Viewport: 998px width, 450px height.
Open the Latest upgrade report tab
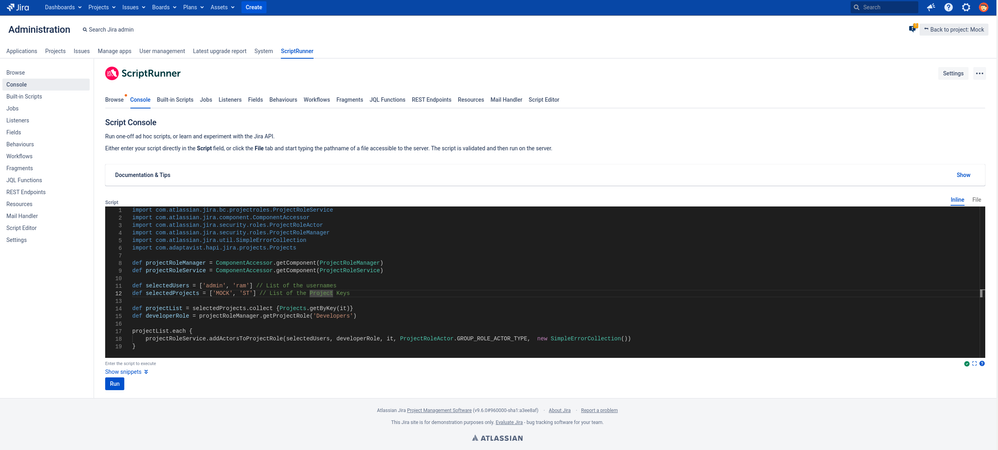point(220,51)
